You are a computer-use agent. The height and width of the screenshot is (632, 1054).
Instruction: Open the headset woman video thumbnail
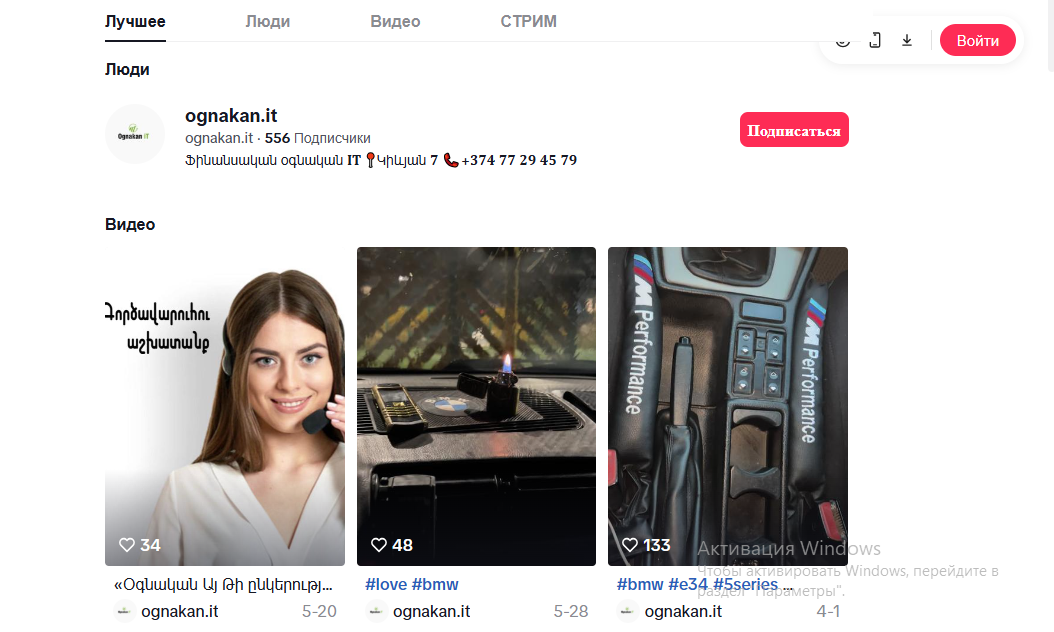pos(225,406)
